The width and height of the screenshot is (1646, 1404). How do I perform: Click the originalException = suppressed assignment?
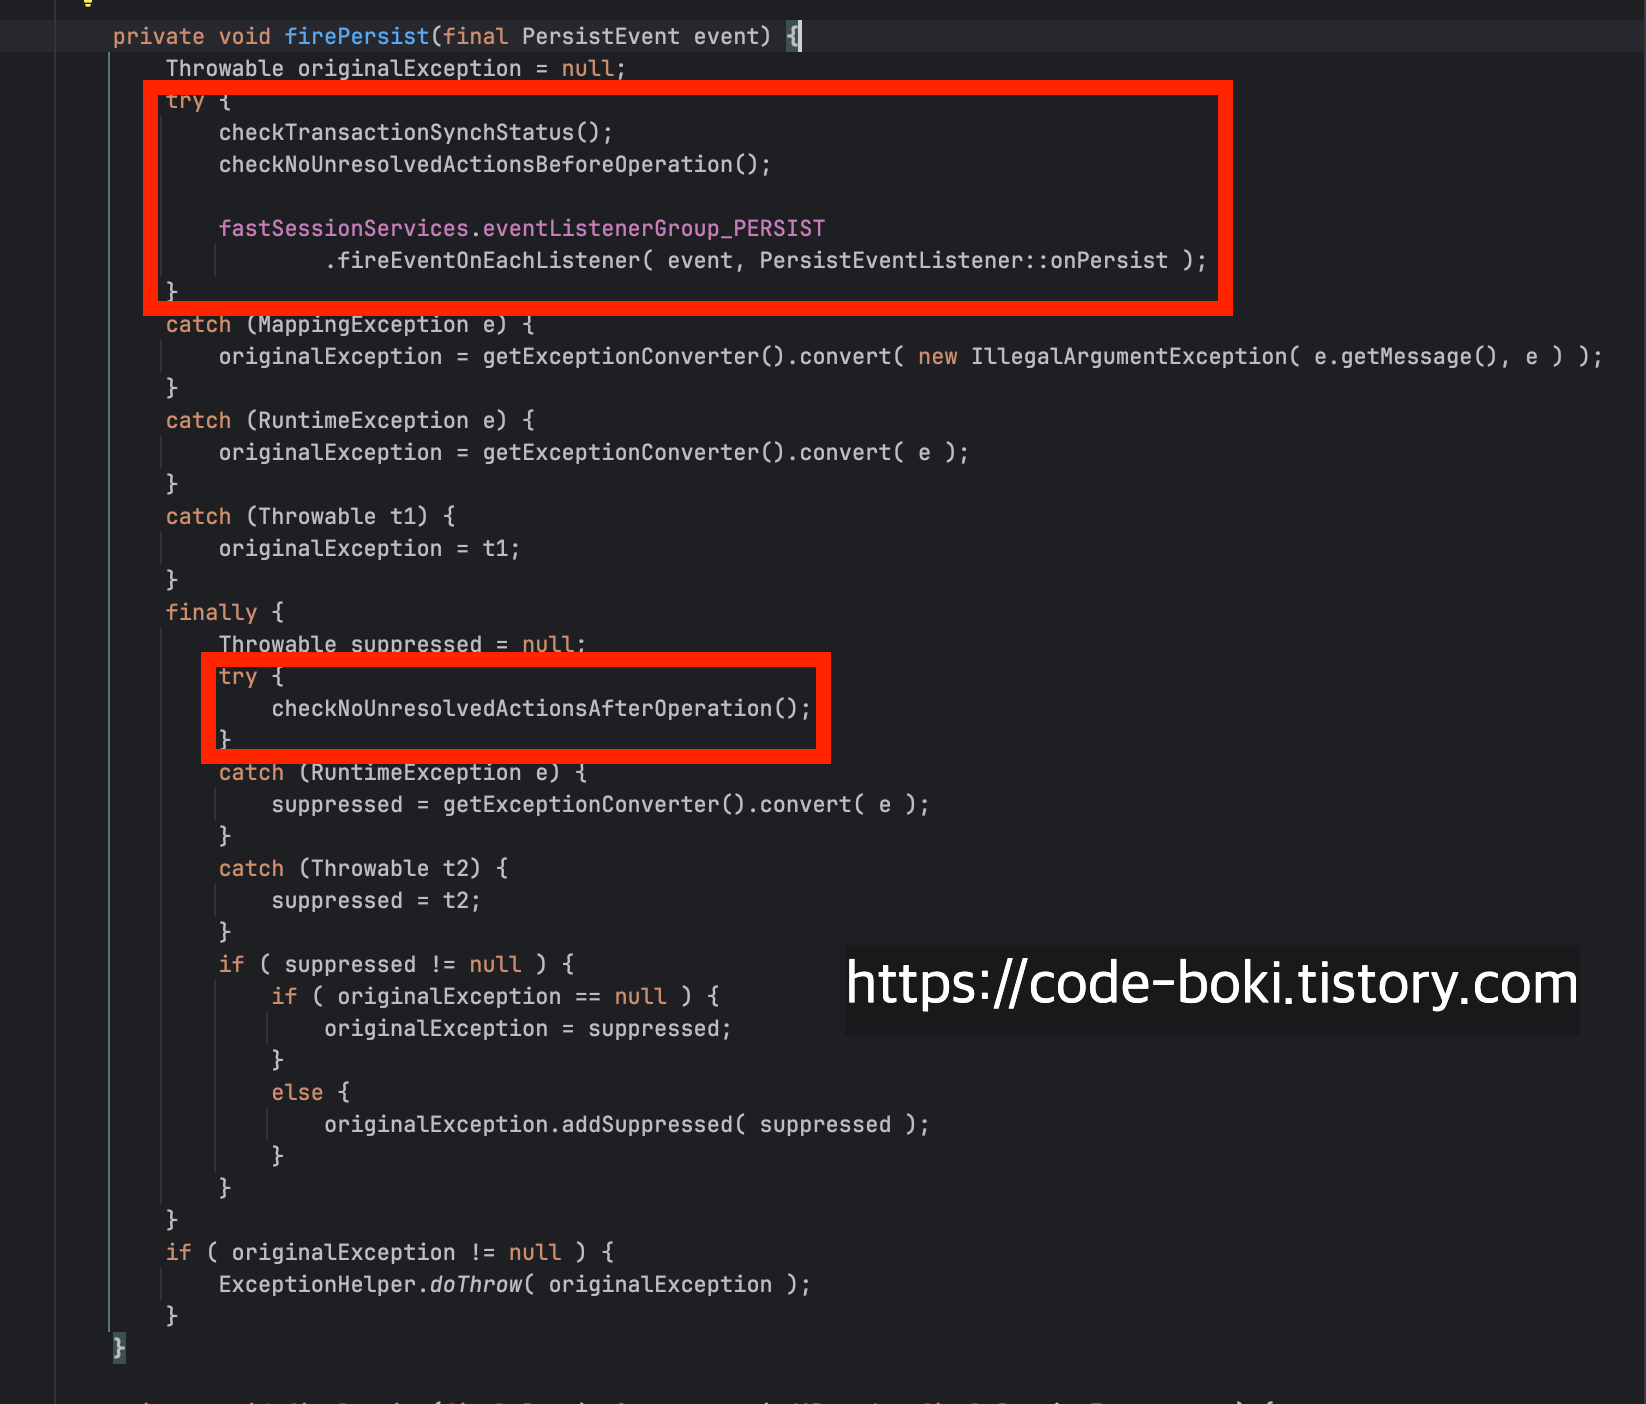pyautogui.click(x=528, y=1028)
